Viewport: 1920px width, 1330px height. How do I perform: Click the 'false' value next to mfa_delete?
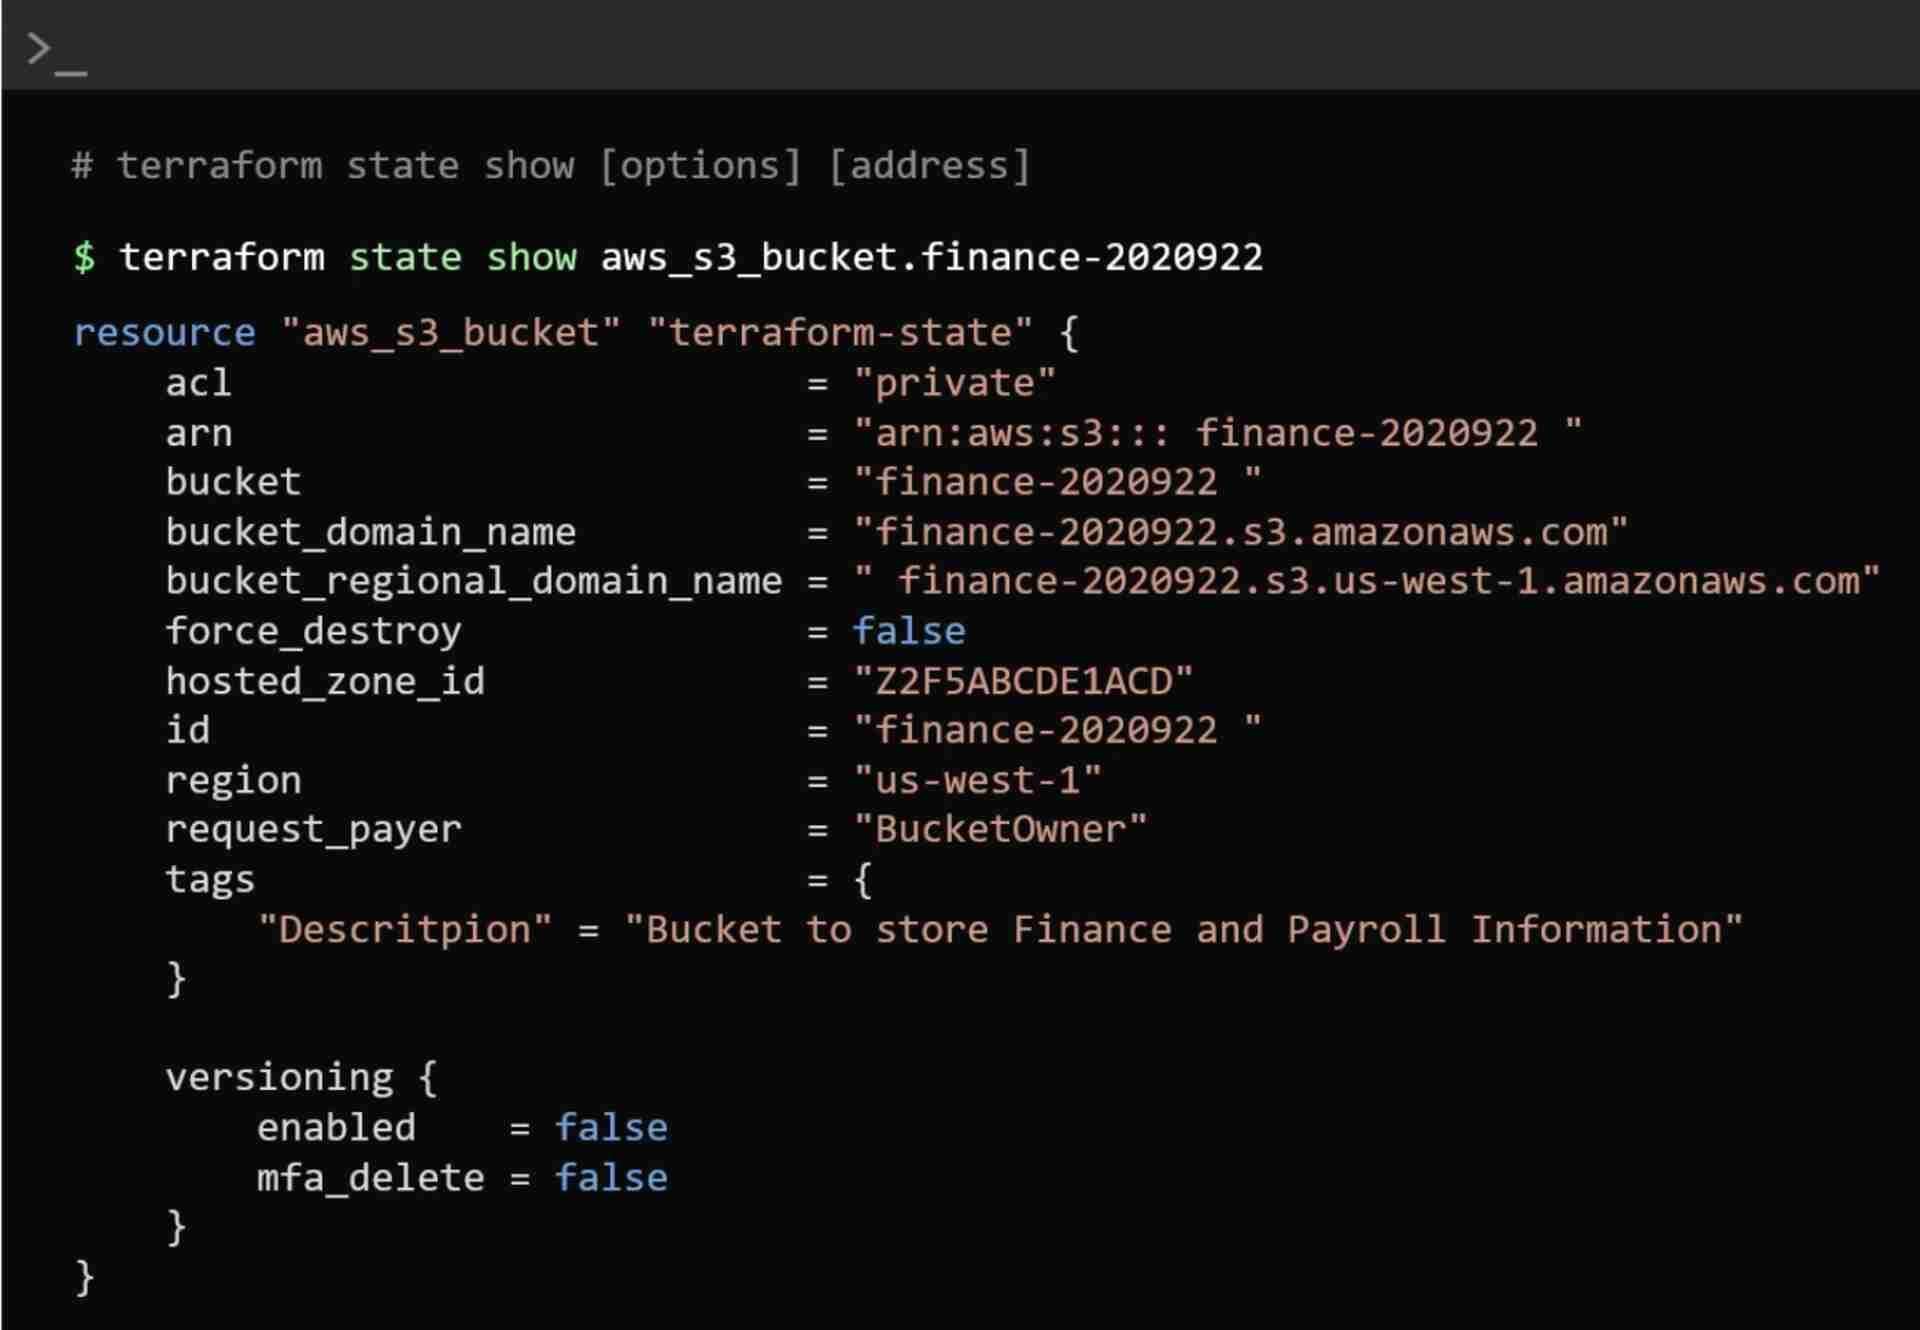point(612,1178)
